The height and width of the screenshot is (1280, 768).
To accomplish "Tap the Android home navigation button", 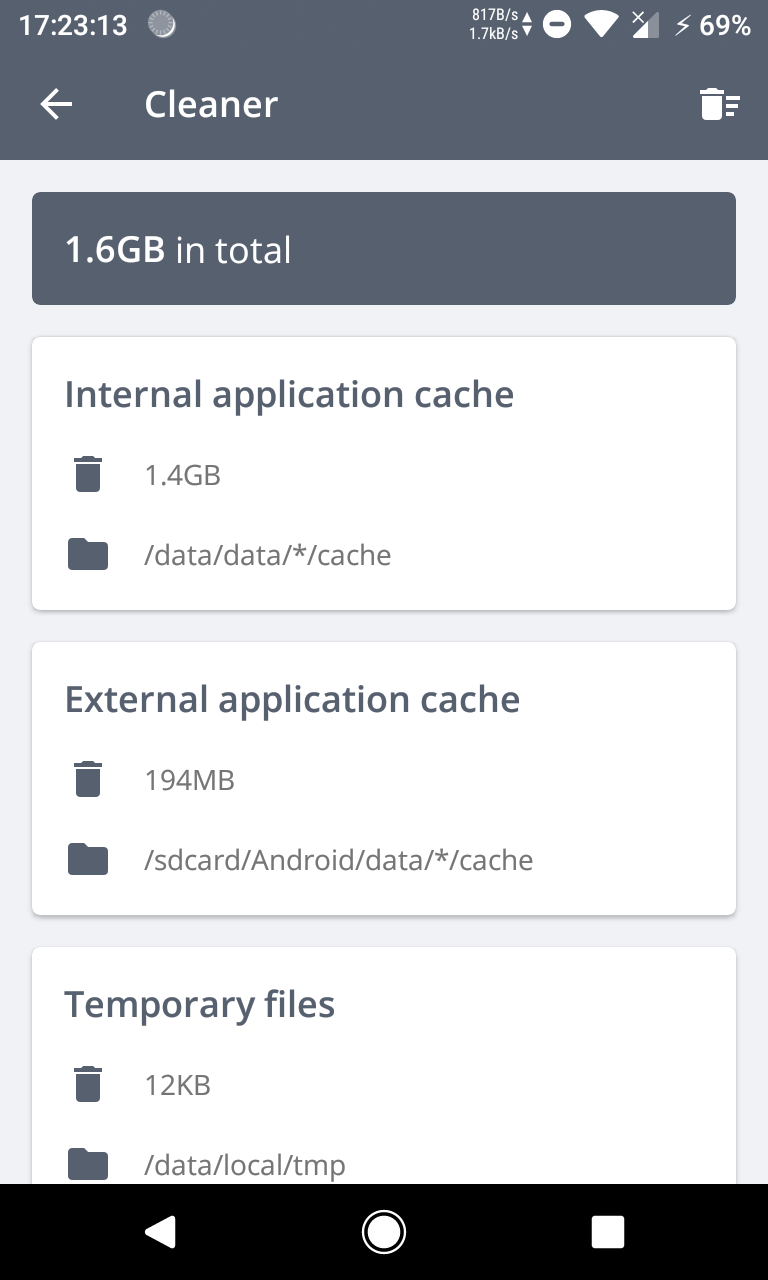I will pos(384,1232).
